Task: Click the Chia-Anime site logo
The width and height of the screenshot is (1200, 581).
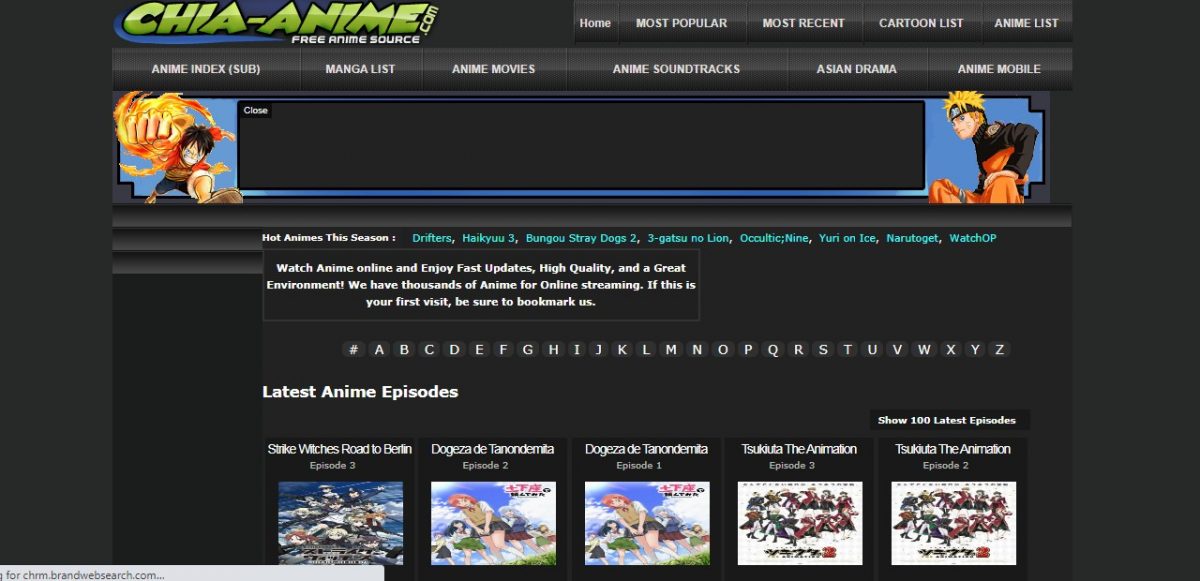Action: click(280, 22)
